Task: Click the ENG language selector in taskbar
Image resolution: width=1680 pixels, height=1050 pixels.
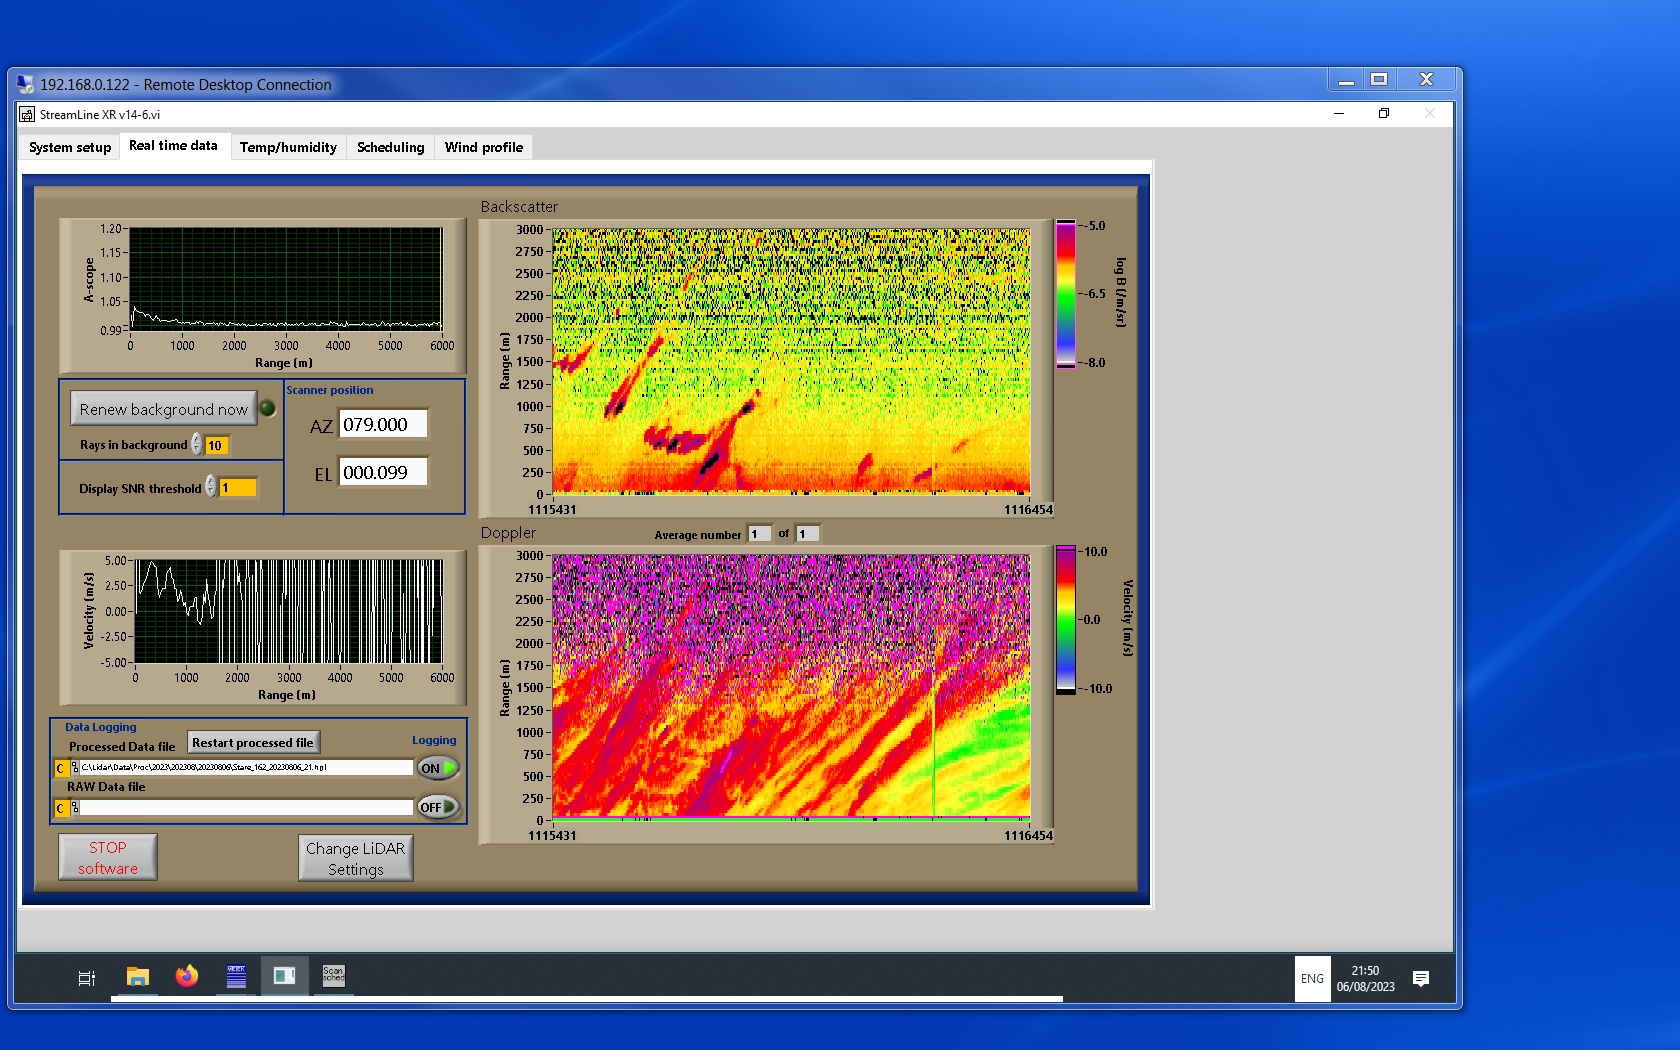Action: click(1312, 979)
